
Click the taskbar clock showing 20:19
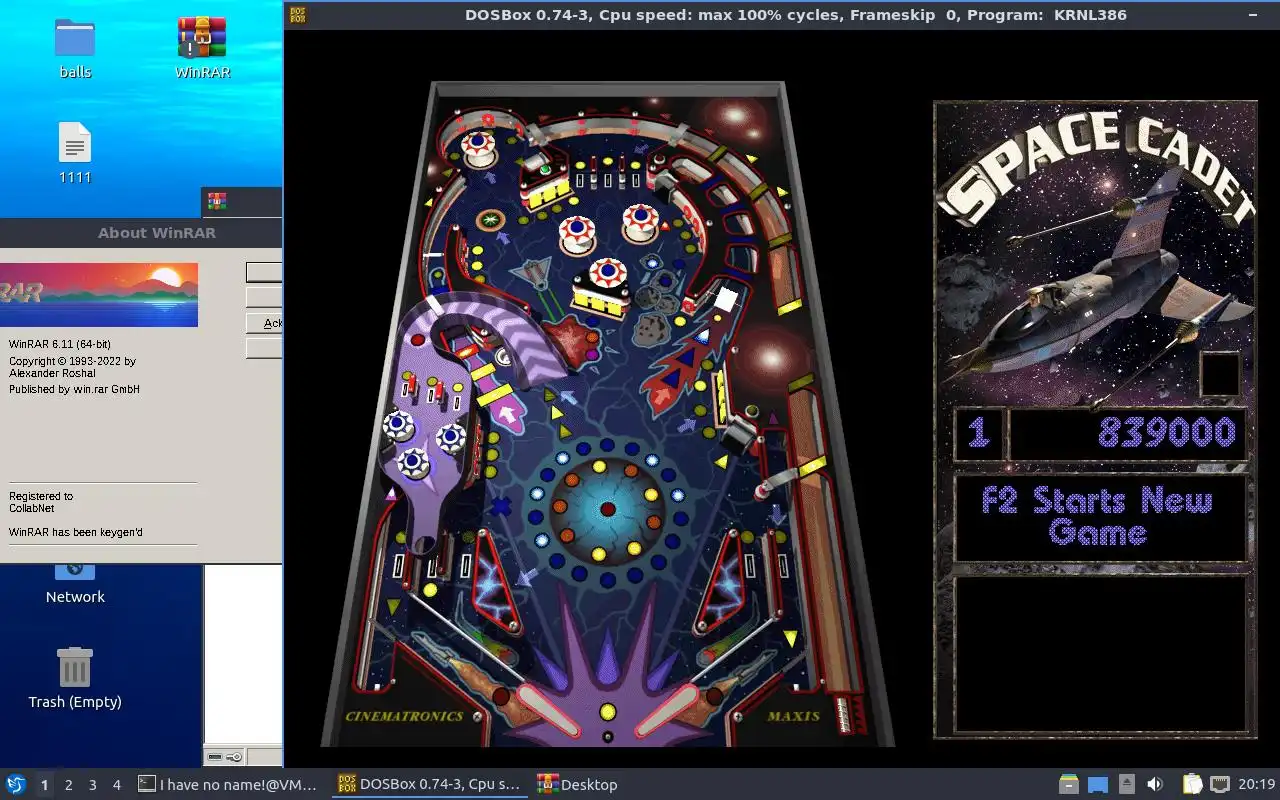1257,784
